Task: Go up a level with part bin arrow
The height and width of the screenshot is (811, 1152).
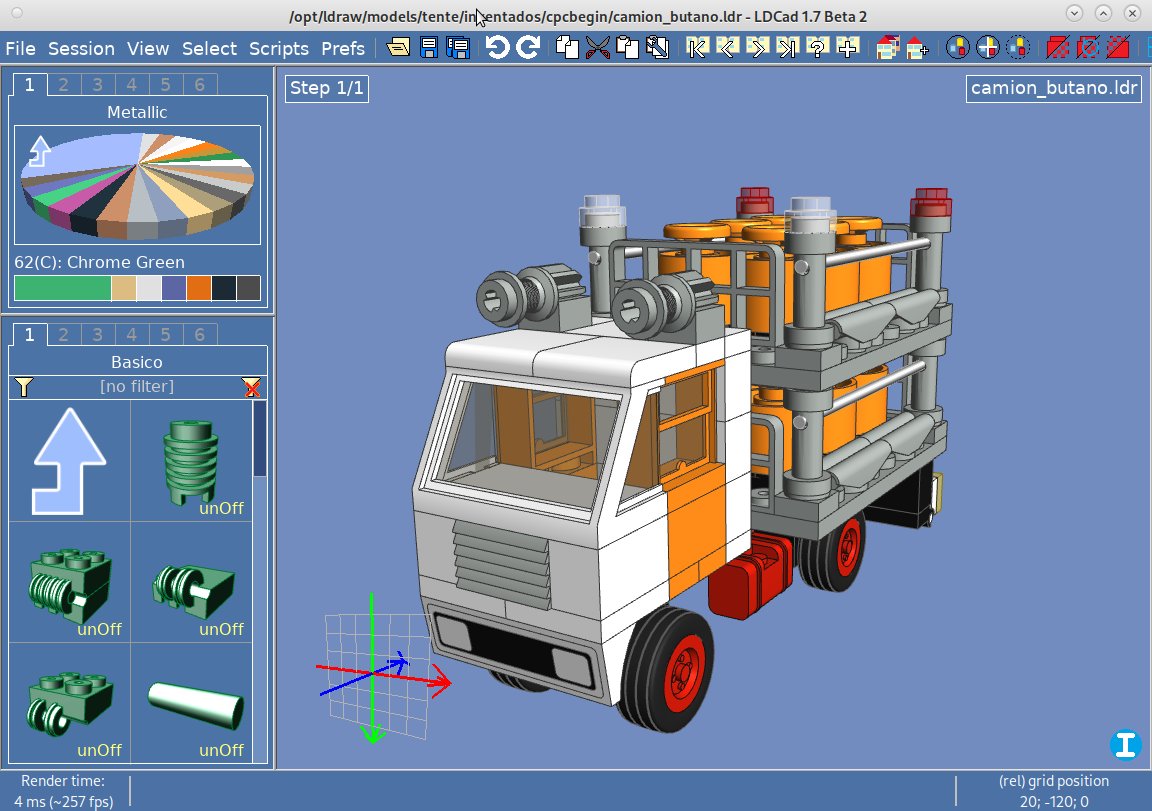Action: point(70,461)
